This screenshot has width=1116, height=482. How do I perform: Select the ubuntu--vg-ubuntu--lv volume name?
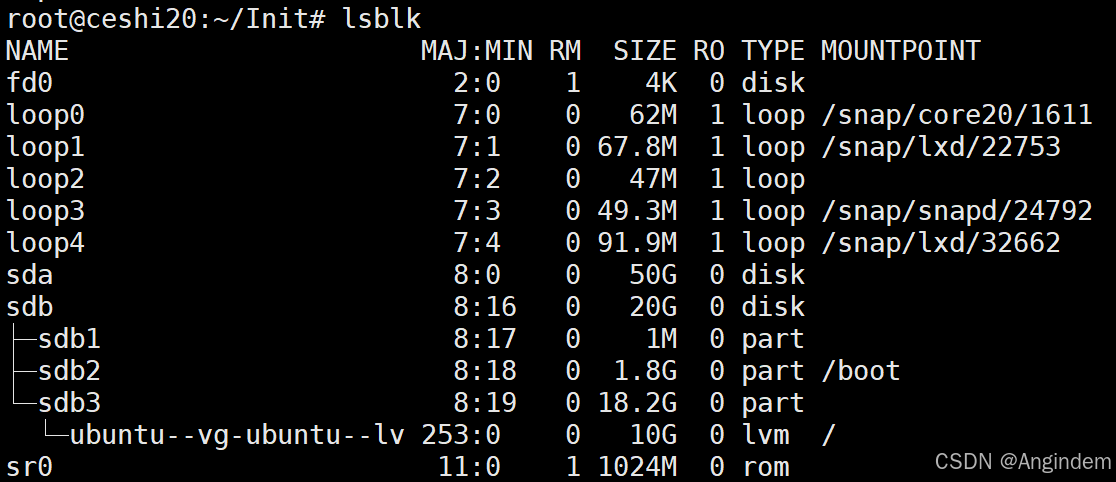coord(237,435)
